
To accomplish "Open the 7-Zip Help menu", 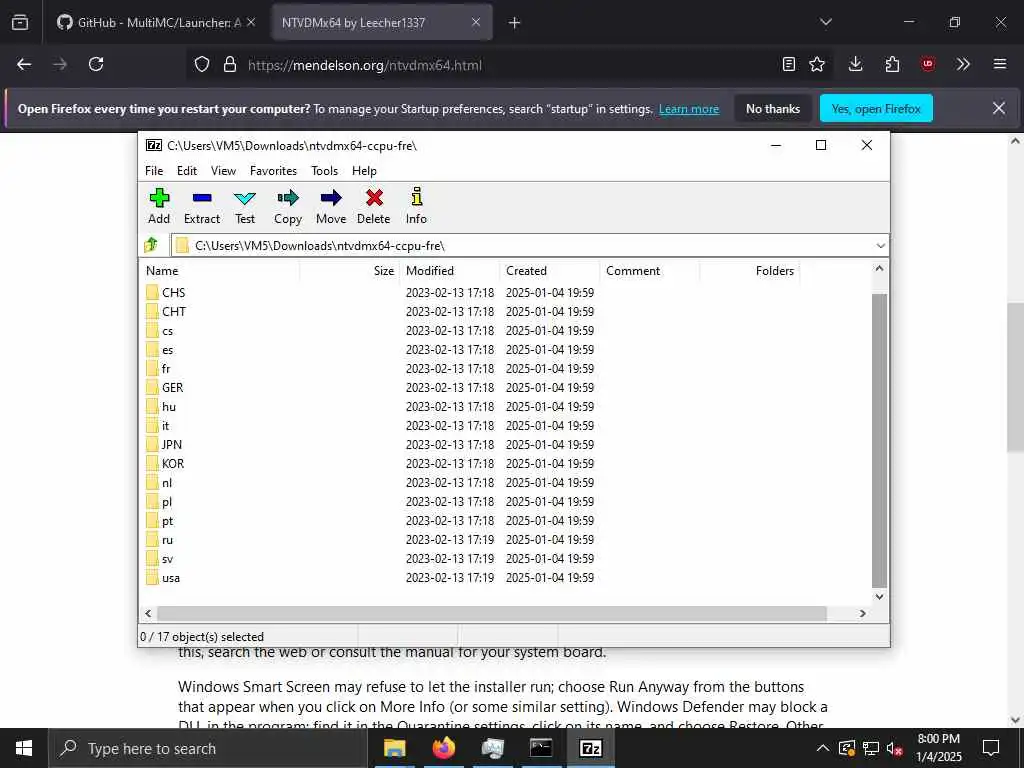I will [x=364, y=170].
